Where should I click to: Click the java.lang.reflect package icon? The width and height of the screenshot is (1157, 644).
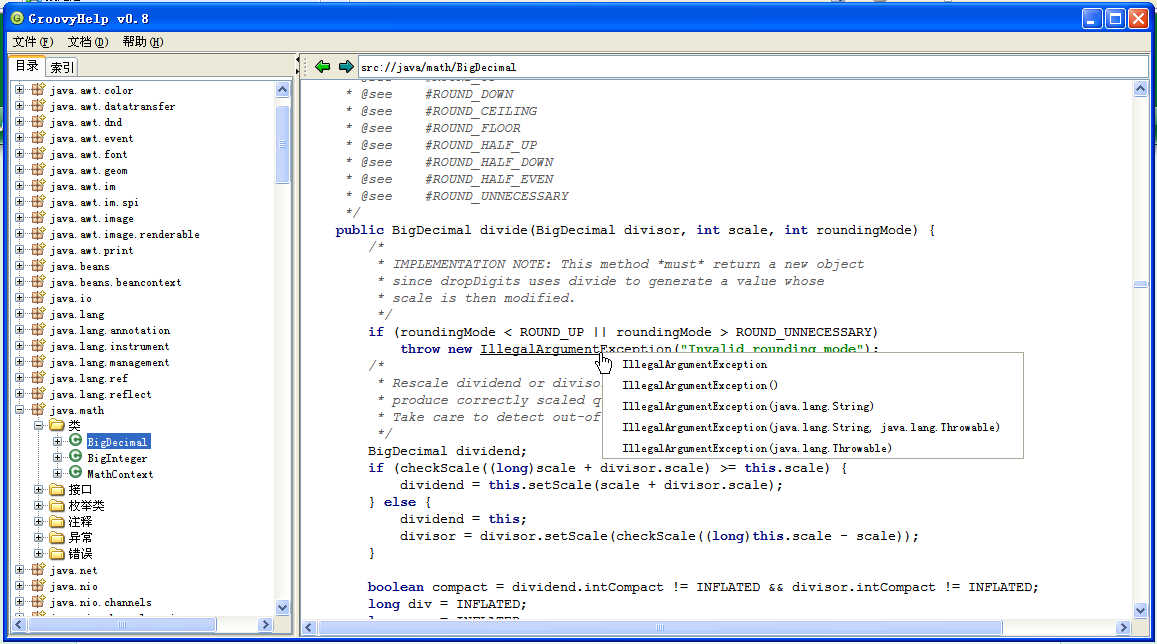pyautogui.click(x=38, y=393)
